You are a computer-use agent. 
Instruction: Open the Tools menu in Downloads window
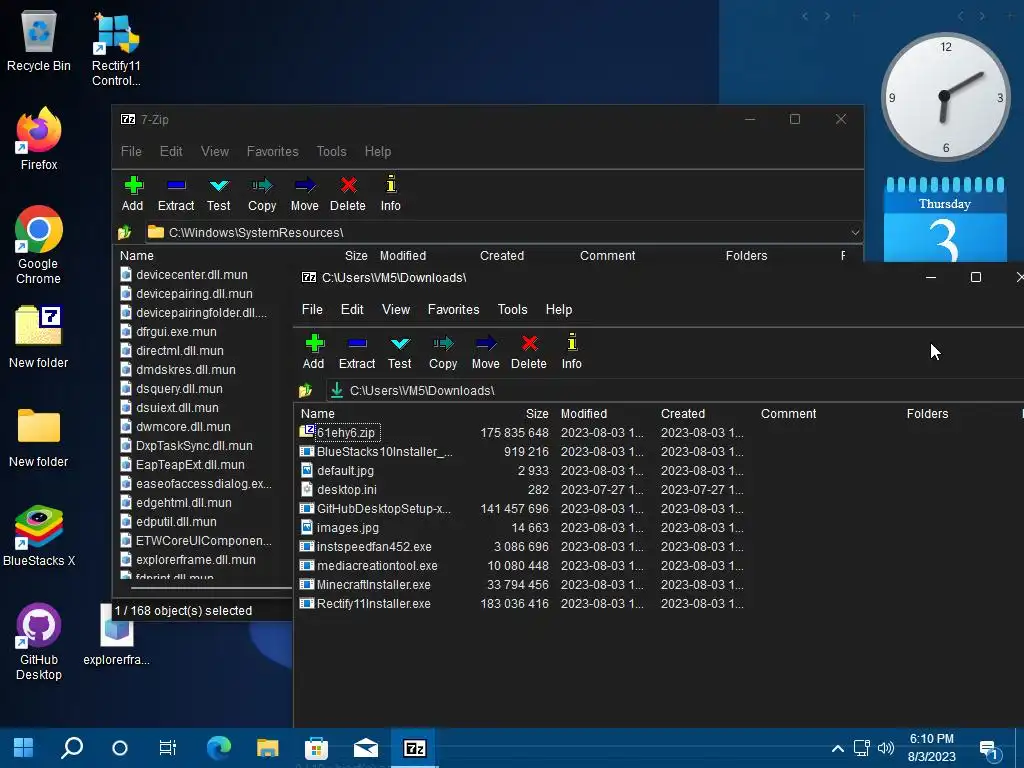(x=513, y=310)
